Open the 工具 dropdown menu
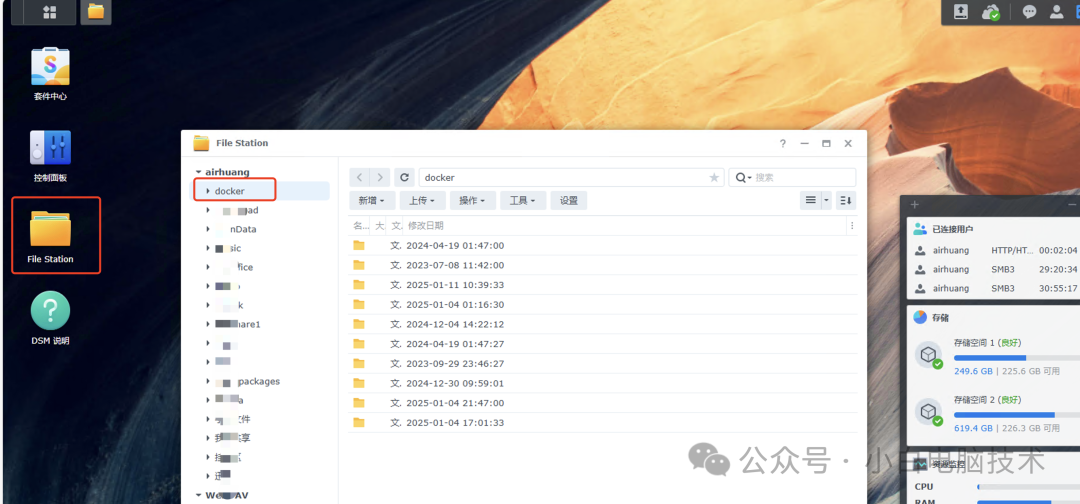Viewport: 1080px width, 504px height. pos(523,200)
